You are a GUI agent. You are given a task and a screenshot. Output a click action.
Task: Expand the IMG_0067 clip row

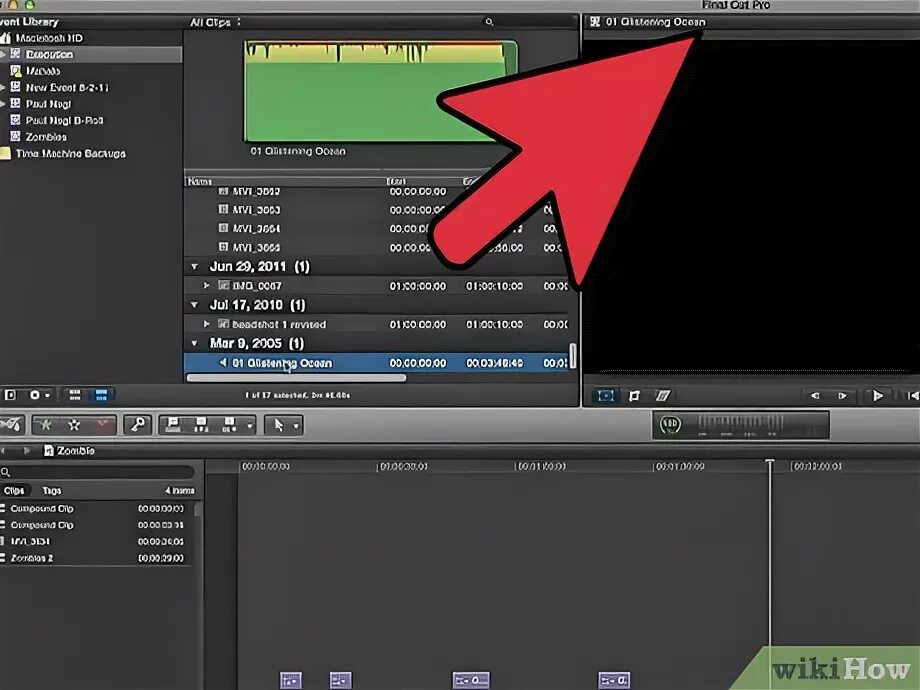click(207, 286)
